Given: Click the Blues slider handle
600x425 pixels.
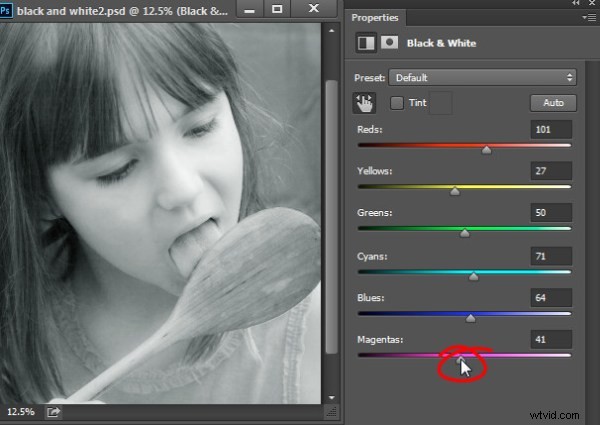Looking at the screenshot, I should pos(470,318).
